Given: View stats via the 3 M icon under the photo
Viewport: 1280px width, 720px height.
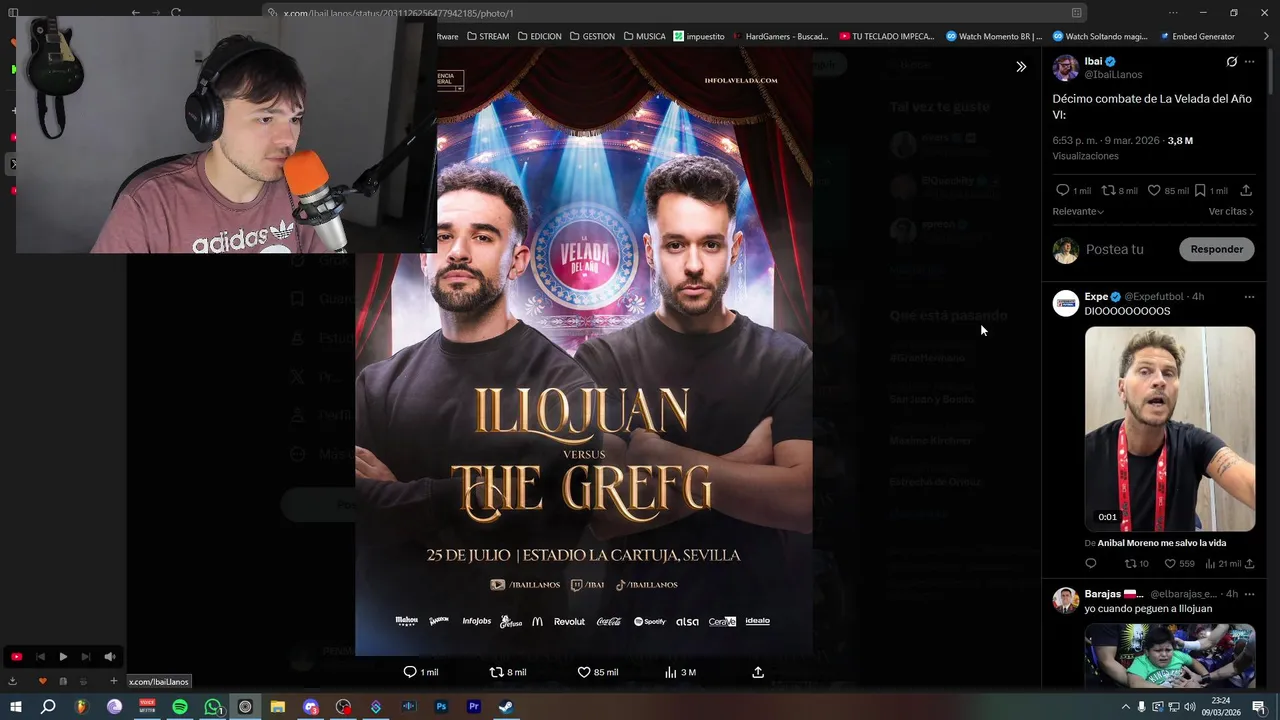Looking at the screenshot, I should 680,672.
